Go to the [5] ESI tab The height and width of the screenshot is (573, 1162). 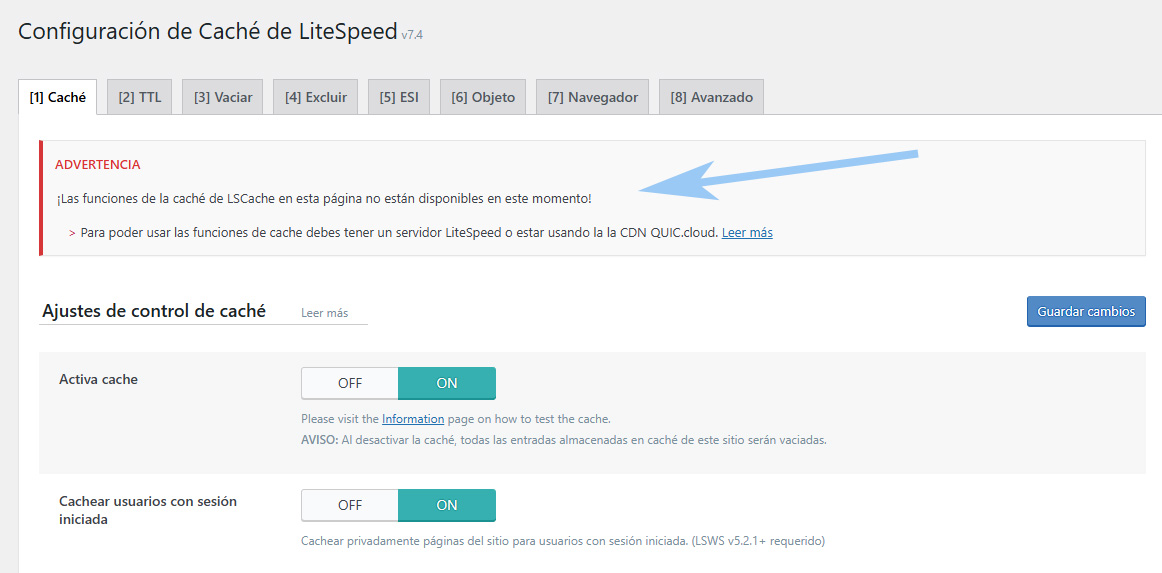398,97
